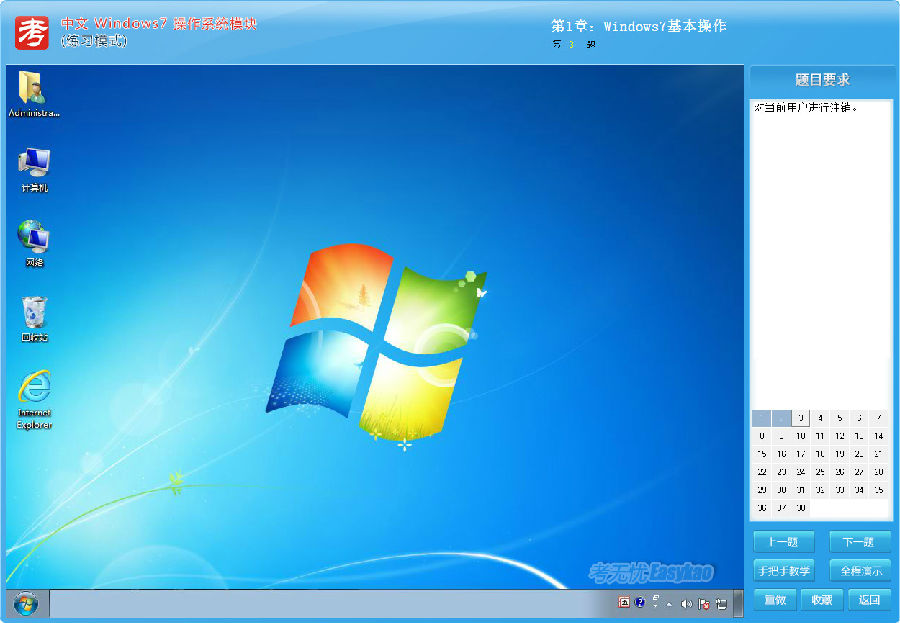The height and width of the screenshot is (623, 900).
Task: Select question number 19 in grid
Action: click(x=840, y=454)
